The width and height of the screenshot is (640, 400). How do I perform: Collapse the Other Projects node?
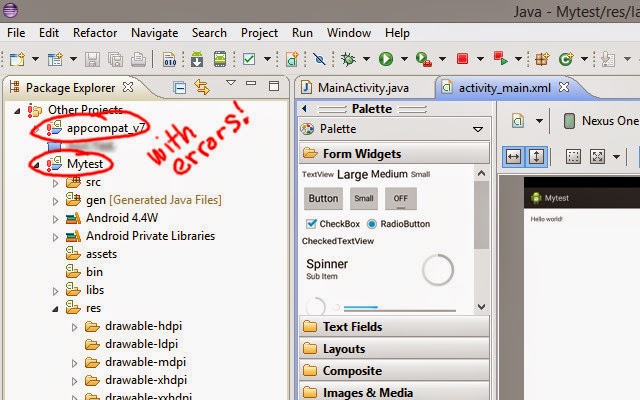point(17,111)
